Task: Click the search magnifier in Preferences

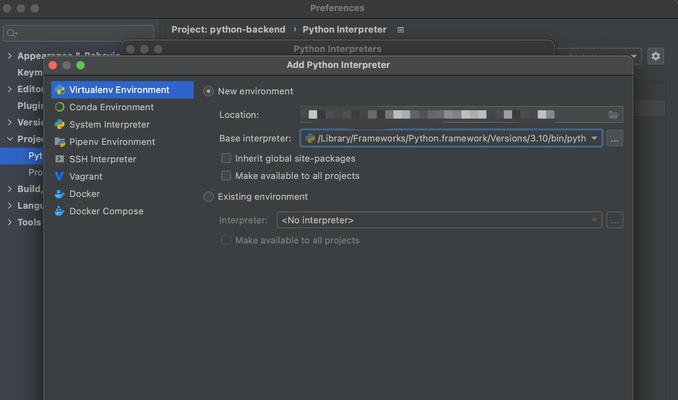Action: point(11,33)
